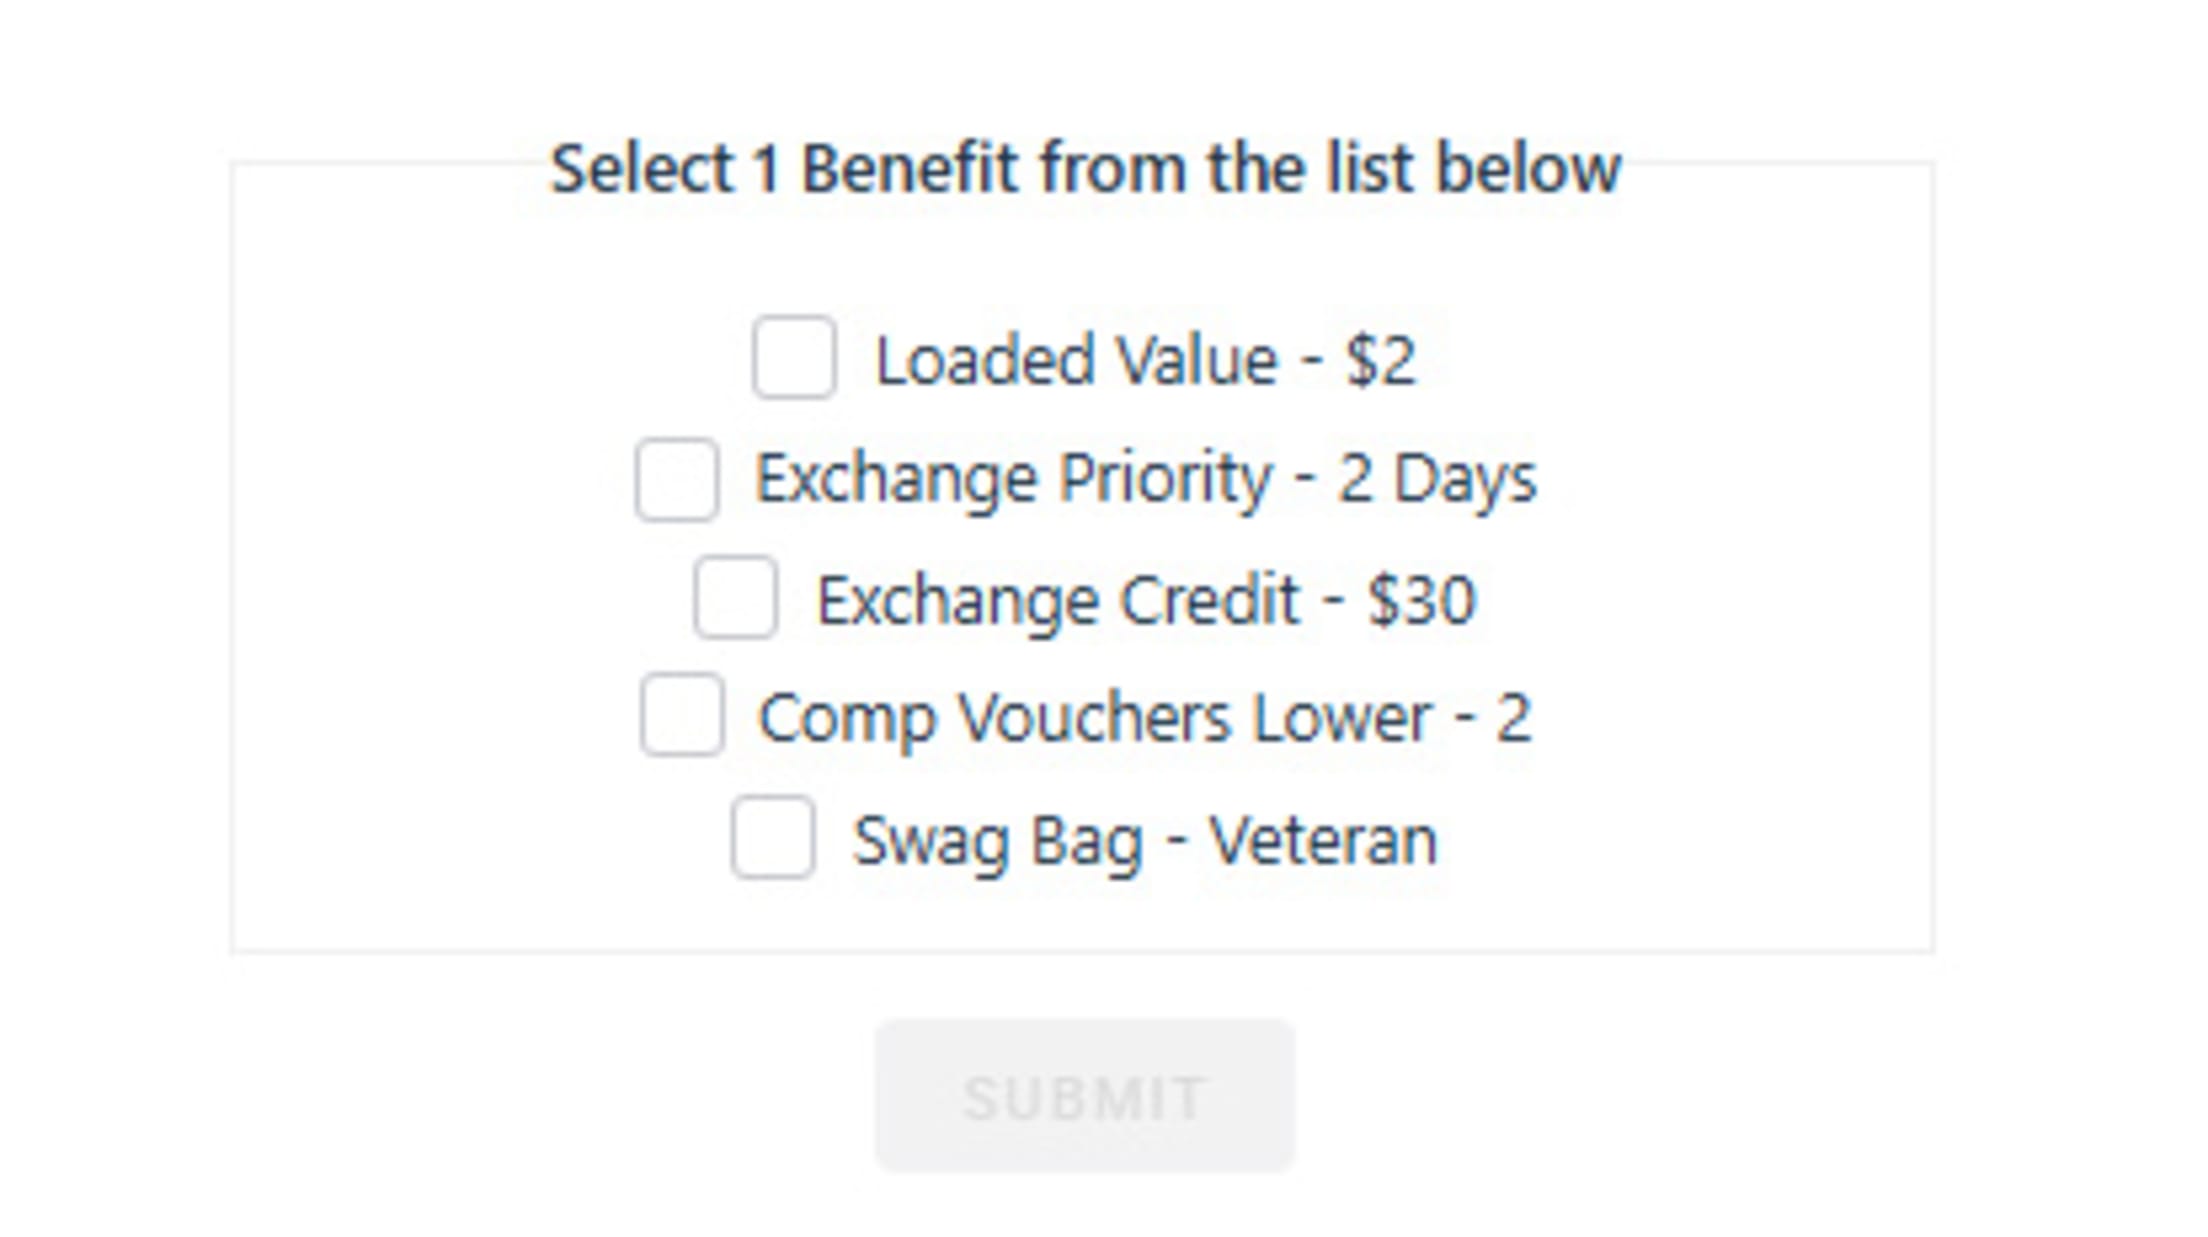
Task: Click the '$2' amount in Loaded Value
Action: click(x=1380, y=360)
